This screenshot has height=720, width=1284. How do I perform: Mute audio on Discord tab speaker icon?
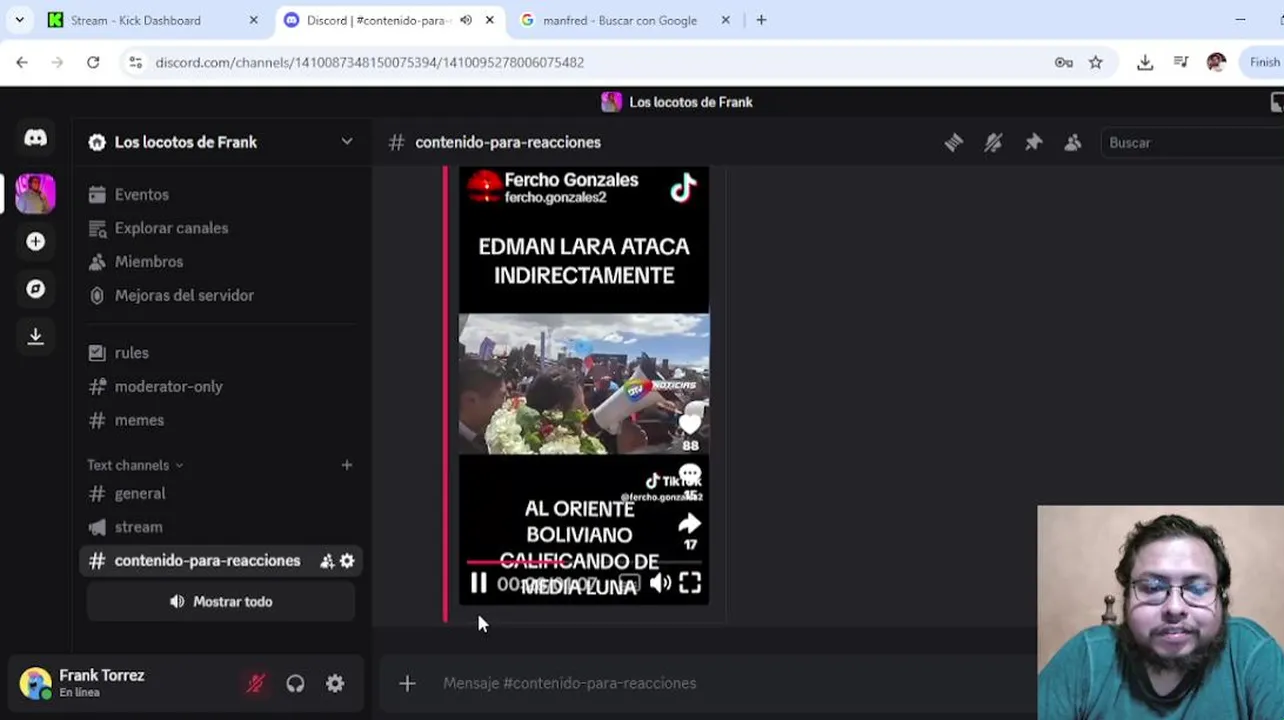pyautogui.click(x=466, y=20)
